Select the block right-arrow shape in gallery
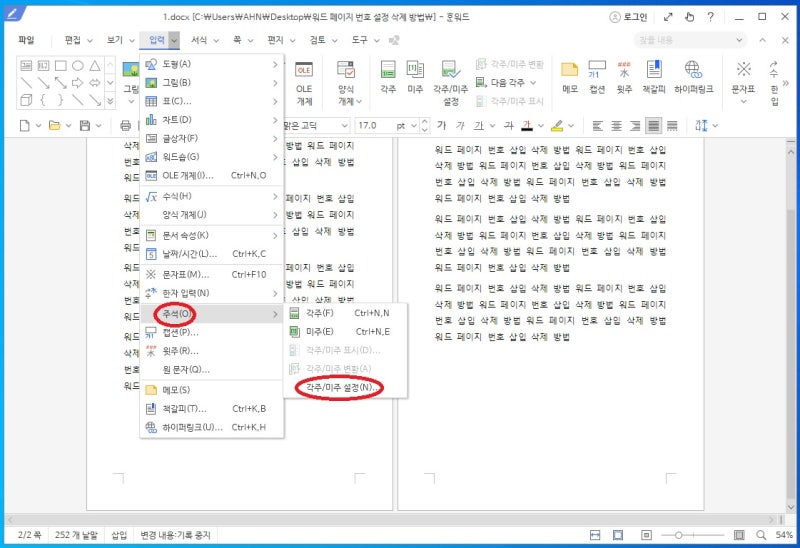Viewport: 800px width, 548px height. click(78, 83)
